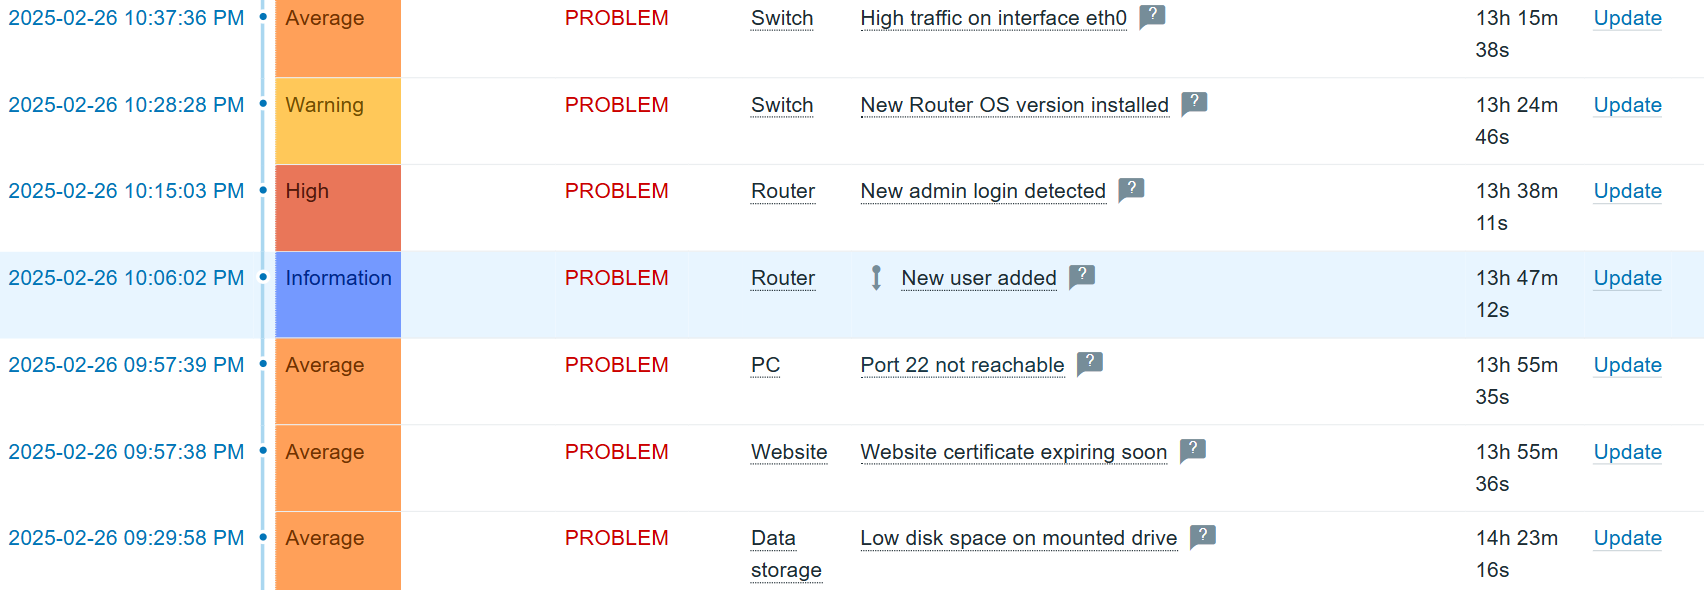Open the Website host context menu

click(789, 452)
